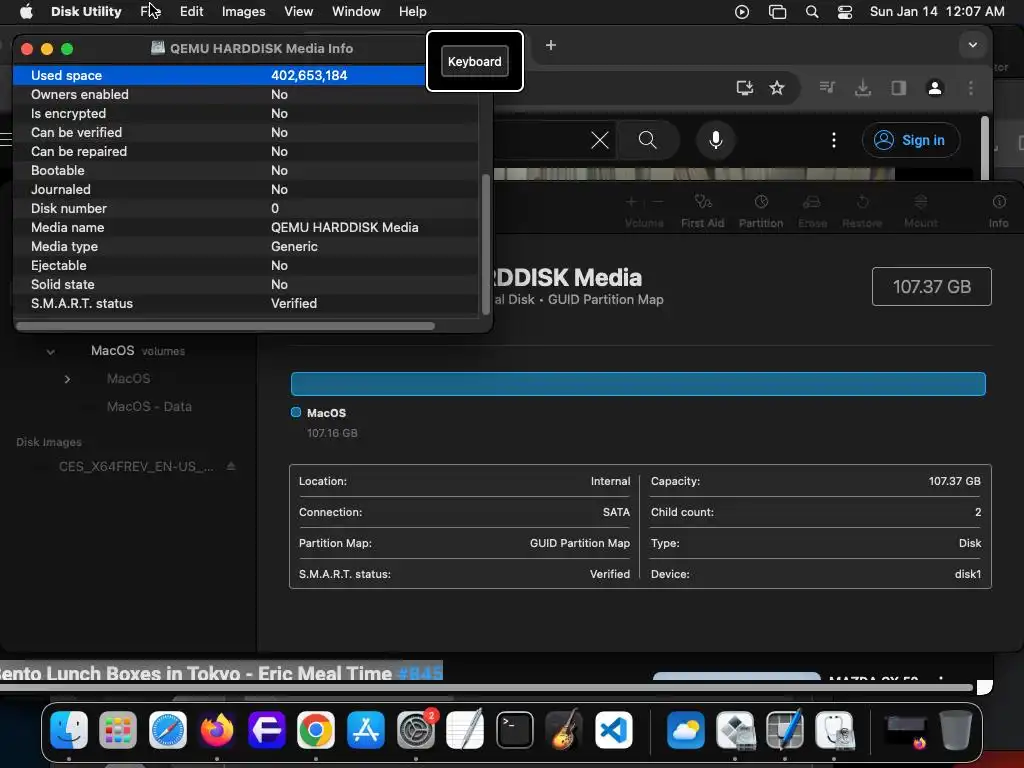Collapse the MacOS volumes group
This screenshot has height=768, width=1024.
pos(50,351)
